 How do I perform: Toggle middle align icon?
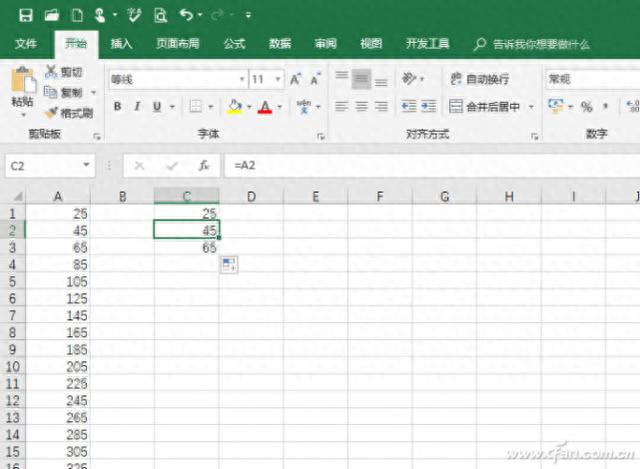point(361,78)
